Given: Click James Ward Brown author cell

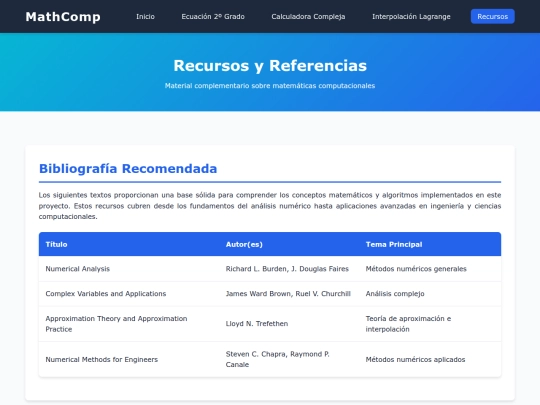Looking at the screenshot, I should click(289, 294).
